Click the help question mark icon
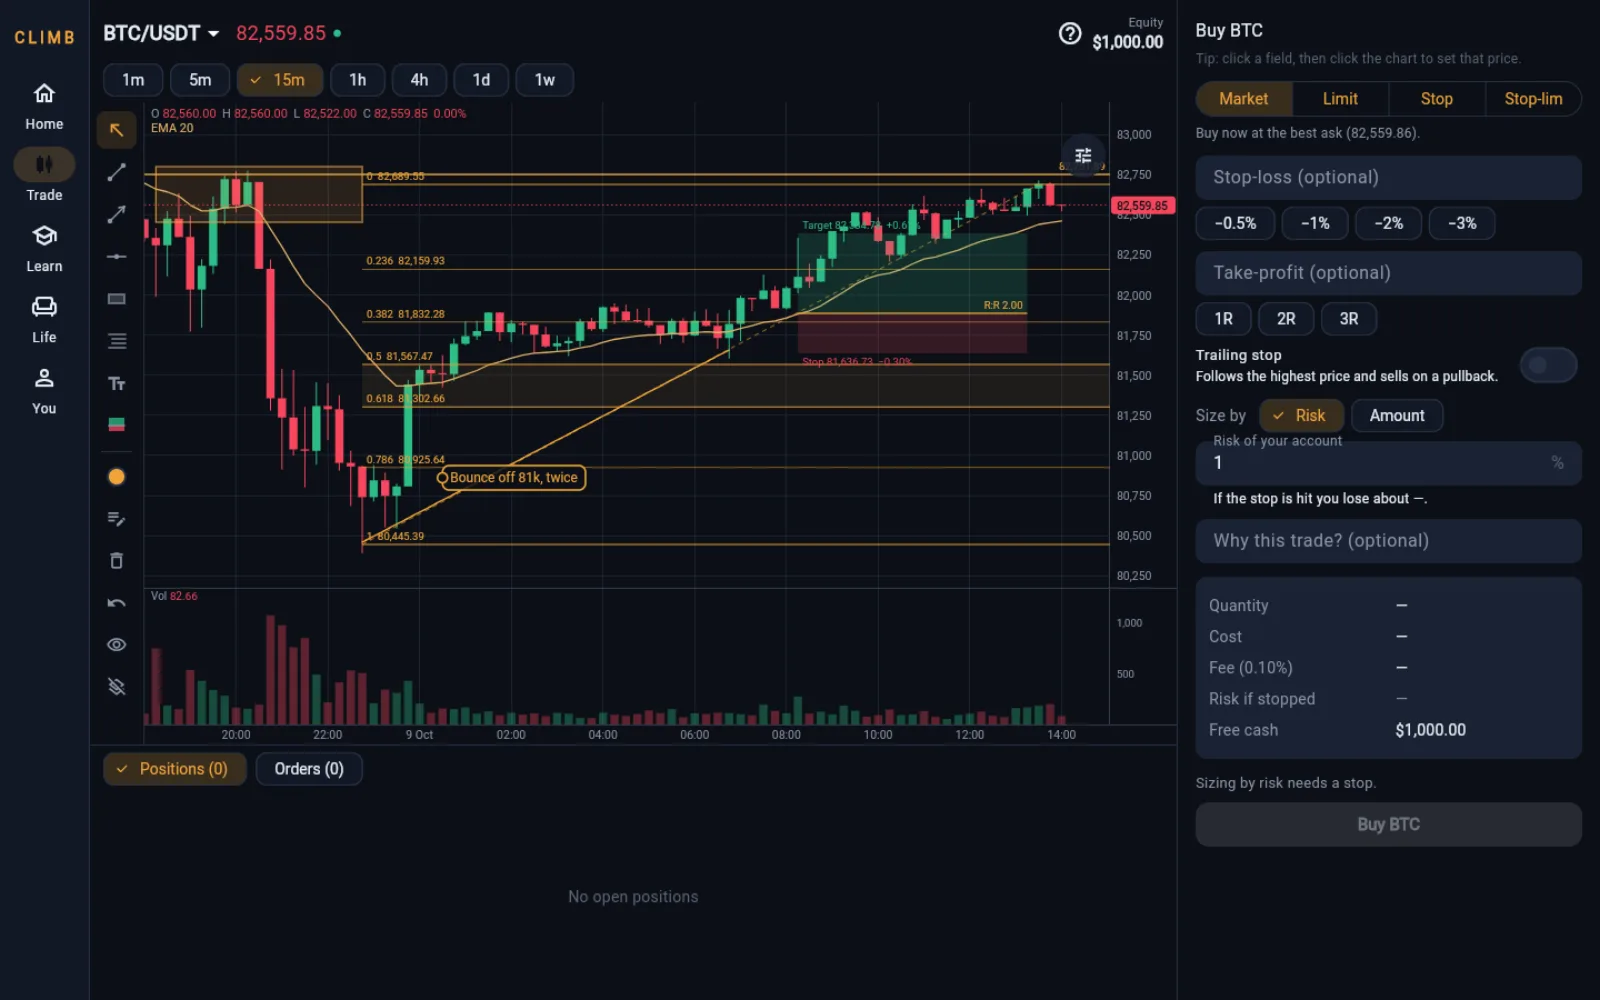 (x=1069, y=34)
